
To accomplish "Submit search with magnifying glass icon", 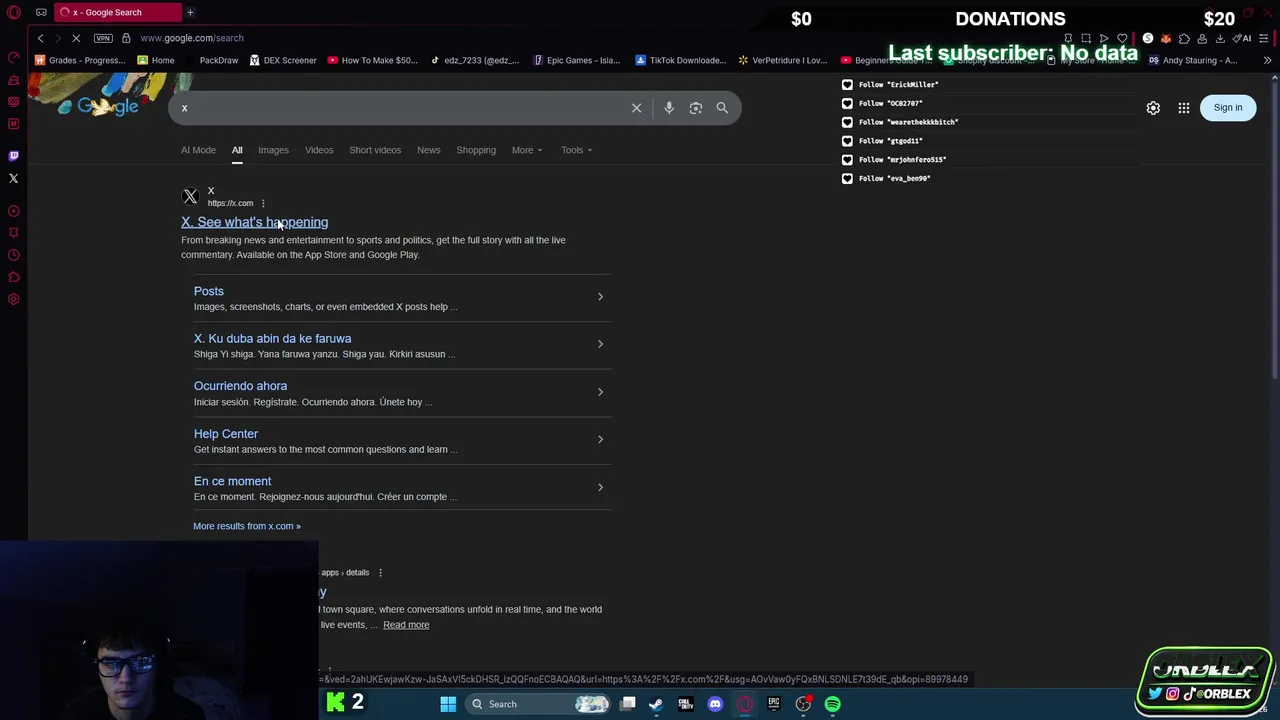I will (722, 108).
